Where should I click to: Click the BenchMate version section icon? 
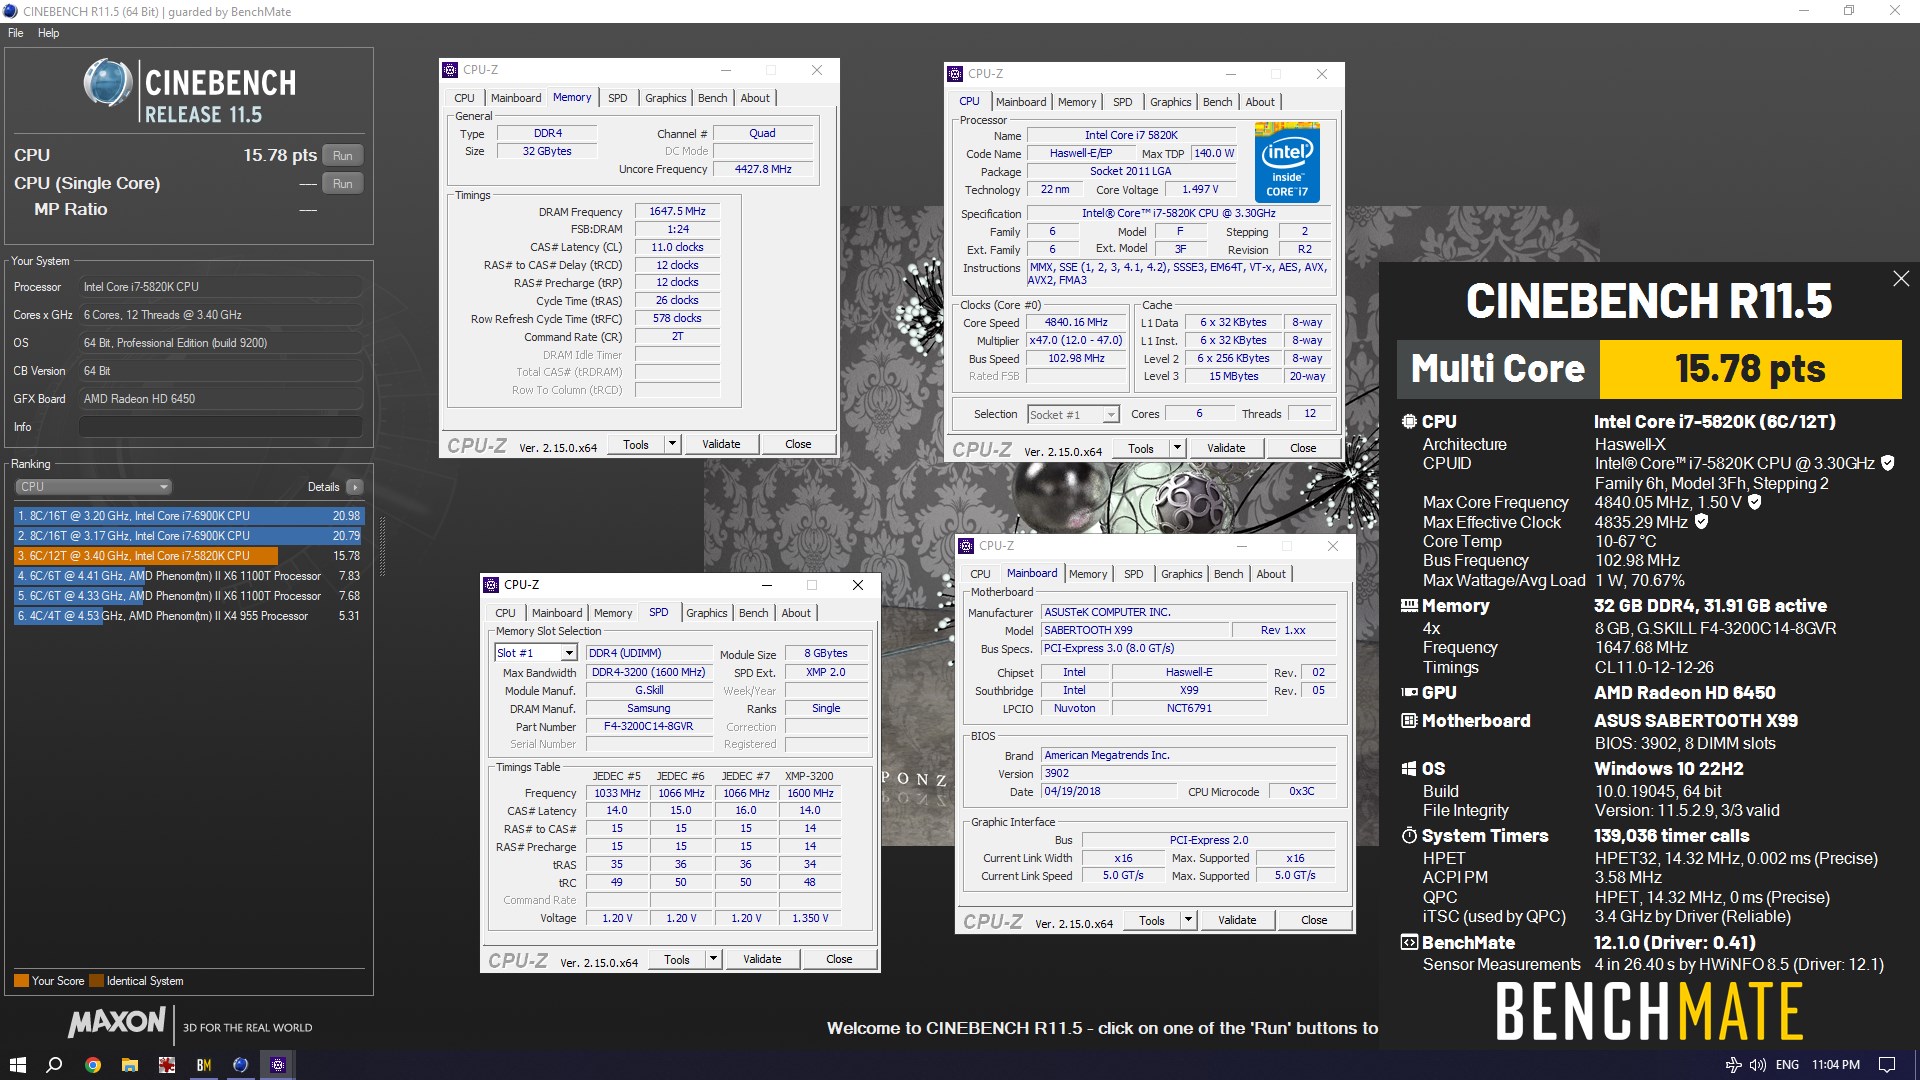point(1409,942)
